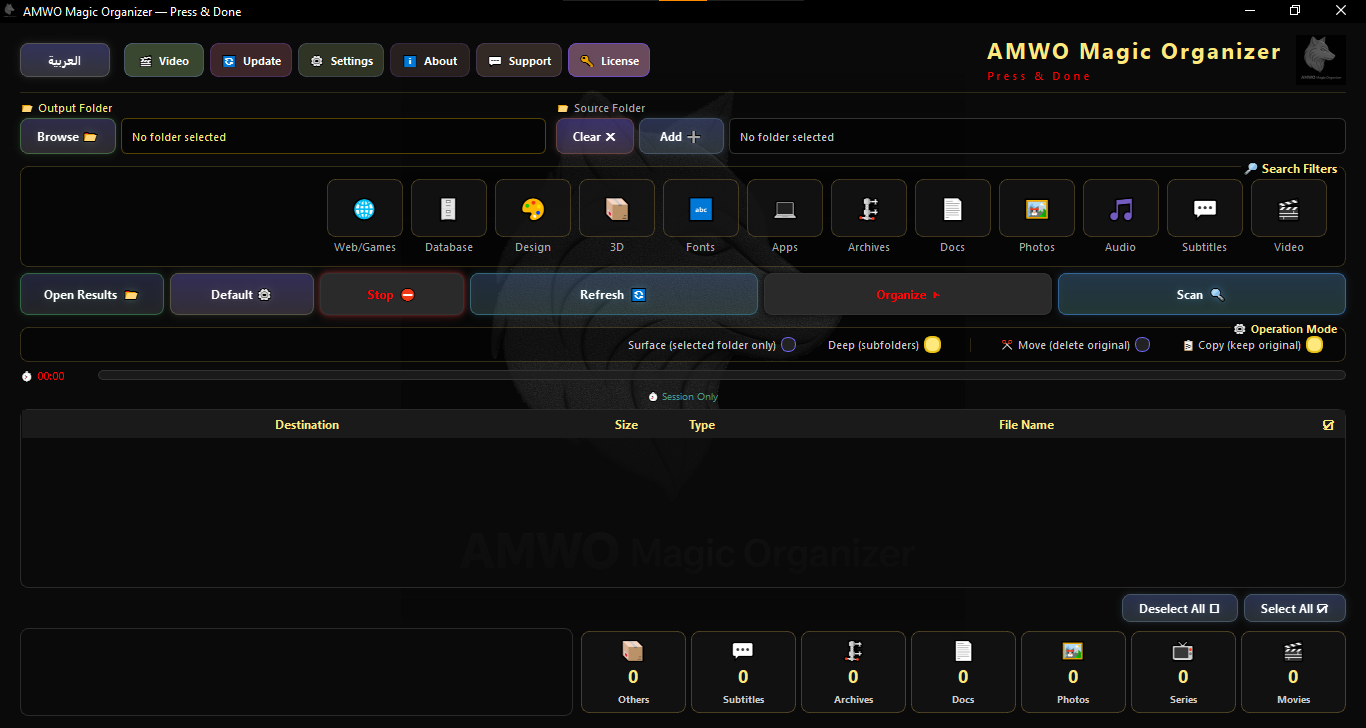Select the Audio filter icon
This screenshot has width=1366, height=728.
tap(1121, 209)
